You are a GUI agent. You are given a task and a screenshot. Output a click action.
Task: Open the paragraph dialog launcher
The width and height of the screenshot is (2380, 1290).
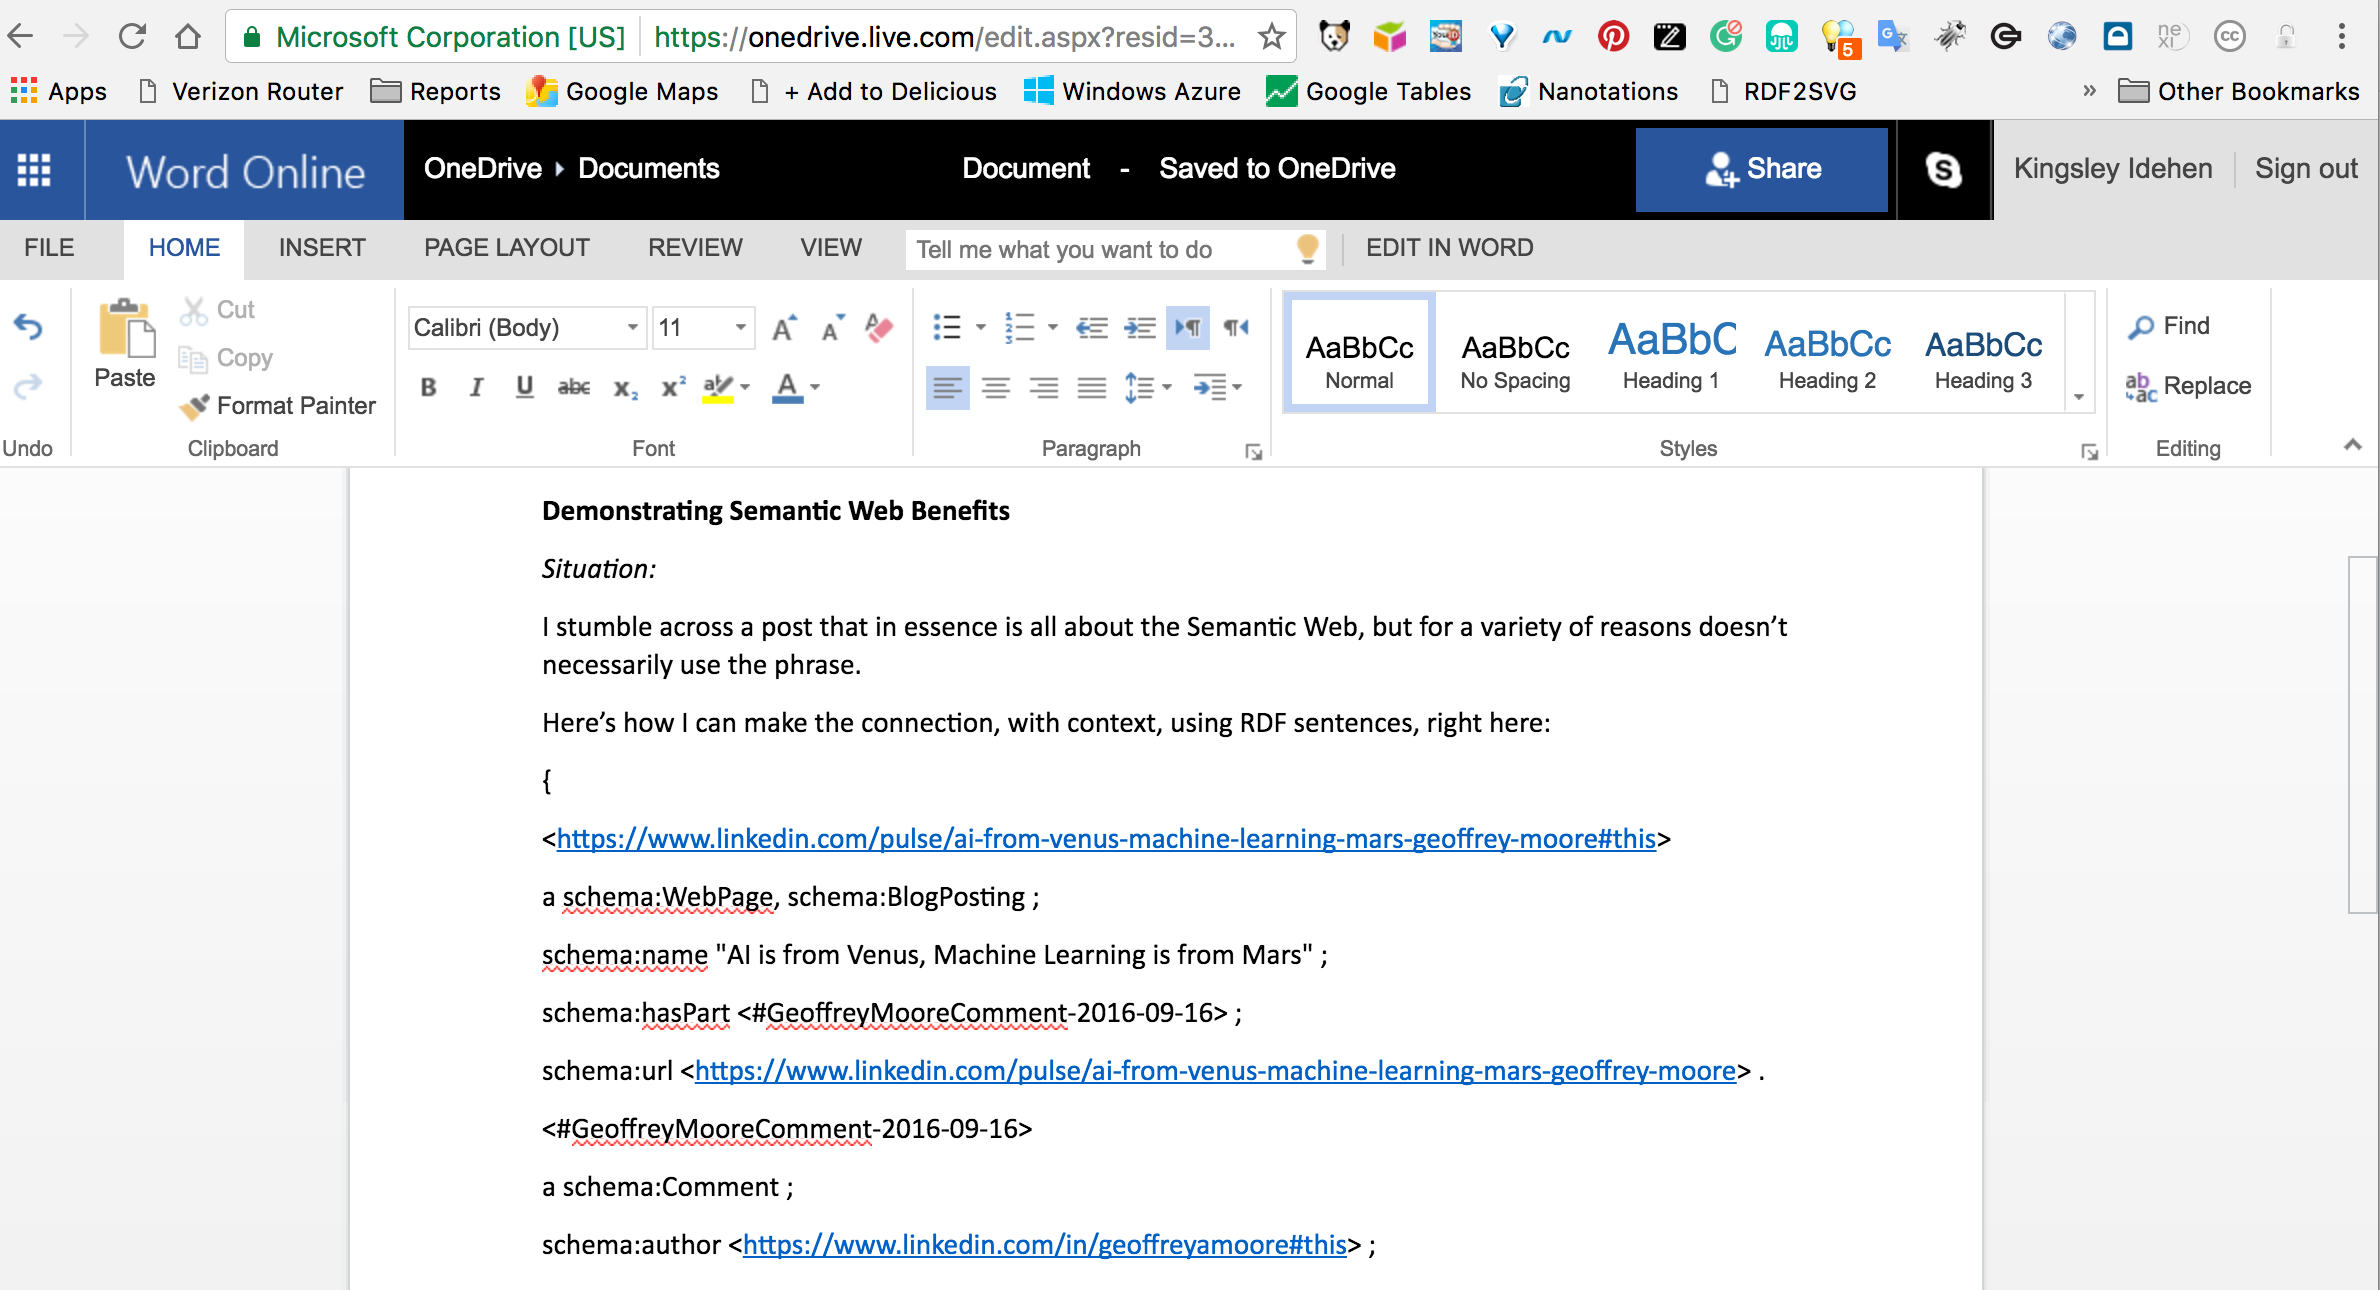click(x=1253, y=452)
